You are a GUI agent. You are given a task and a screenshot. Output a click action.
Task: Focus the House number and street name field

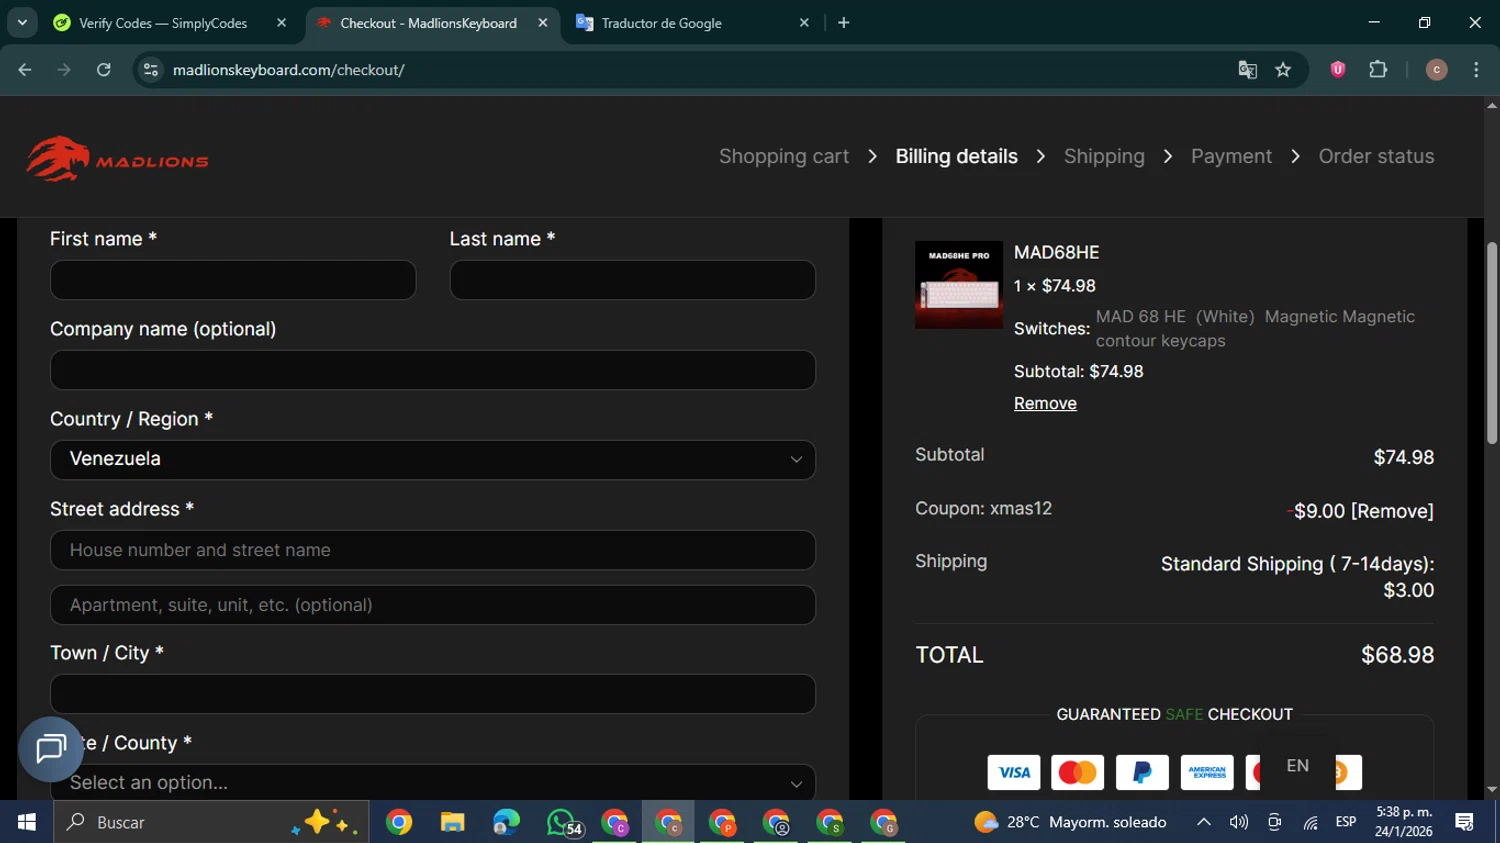(433, 550)
